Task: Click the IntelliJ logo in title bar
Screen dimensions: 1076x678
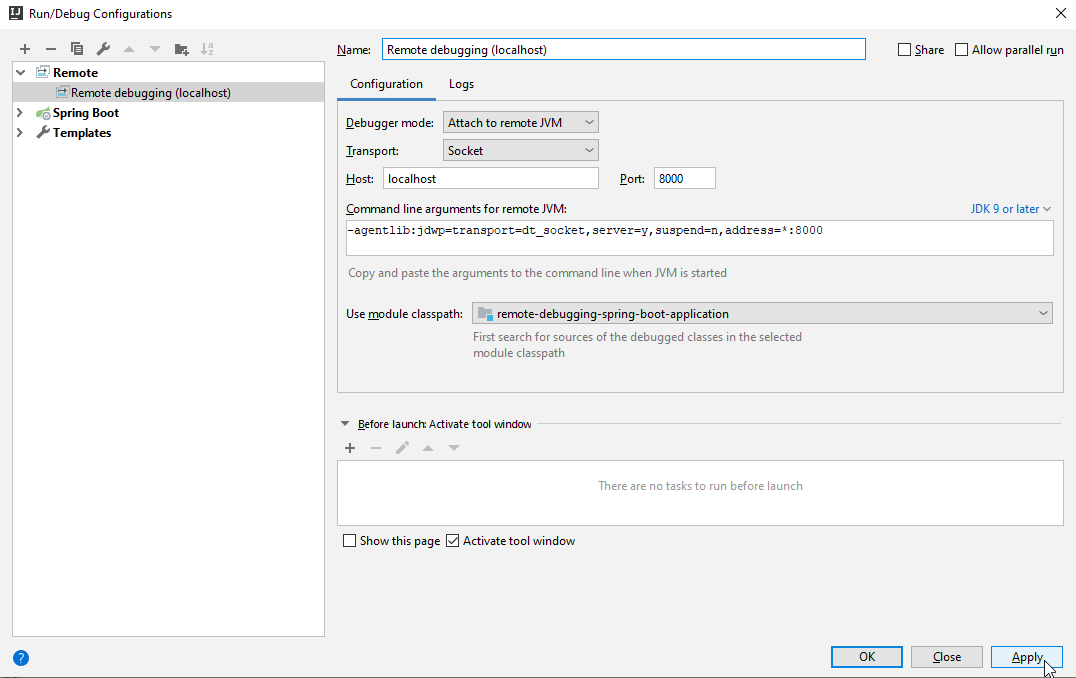Action: pos(15,13)
